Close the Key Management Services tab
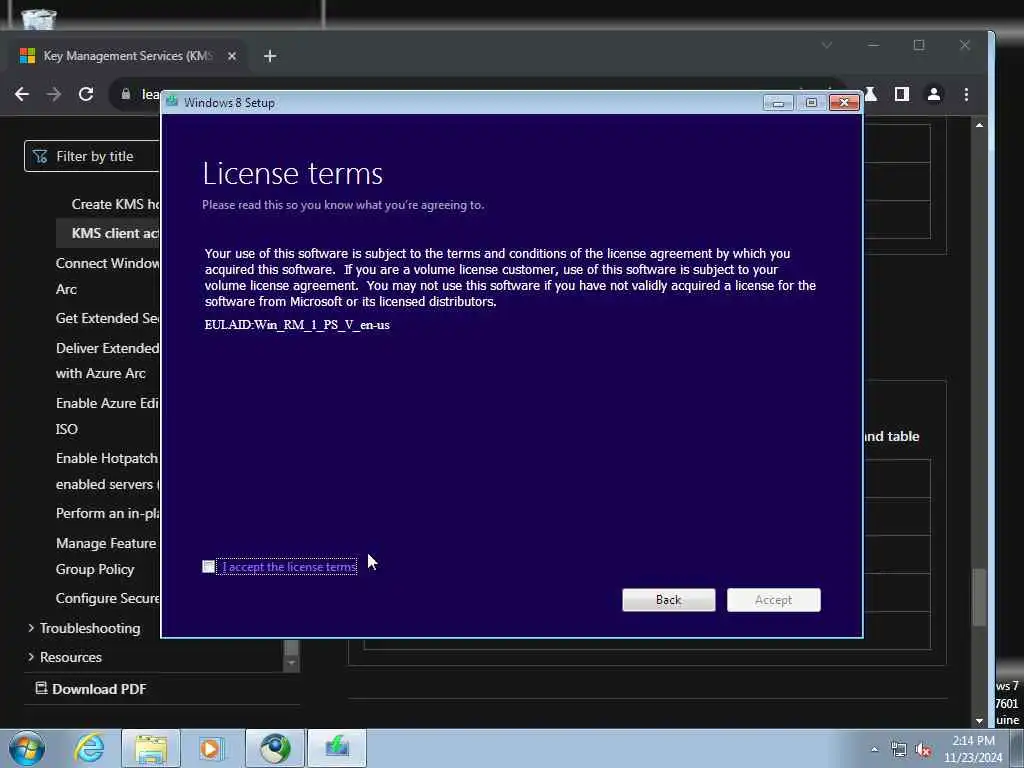The width and height of the screenshot is (1024, 768). coord(232,56)
